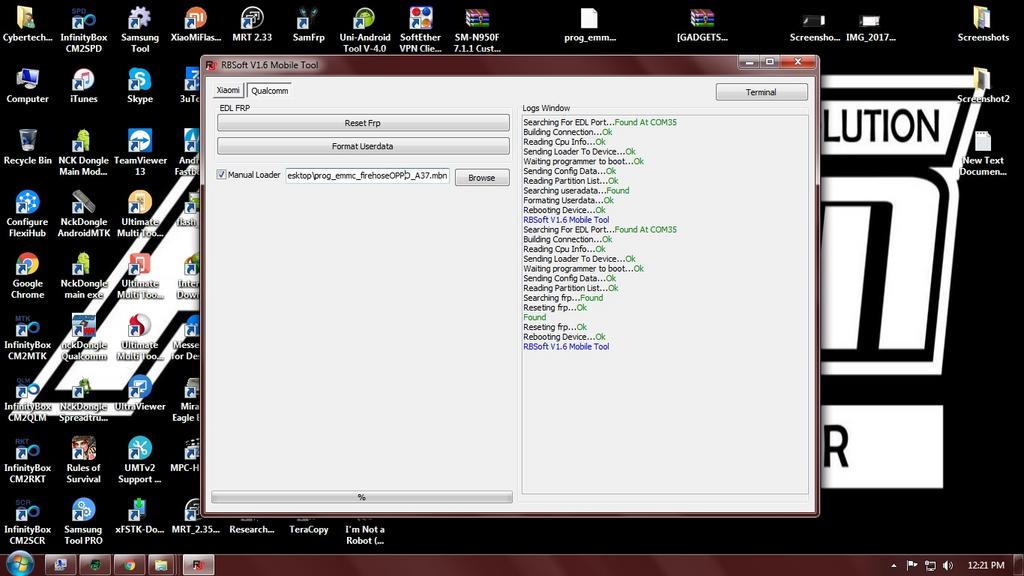Launch iTunes from desktop
This screenshot has height=576, width=1024.
pyautogui.click(x=84, y=86)
